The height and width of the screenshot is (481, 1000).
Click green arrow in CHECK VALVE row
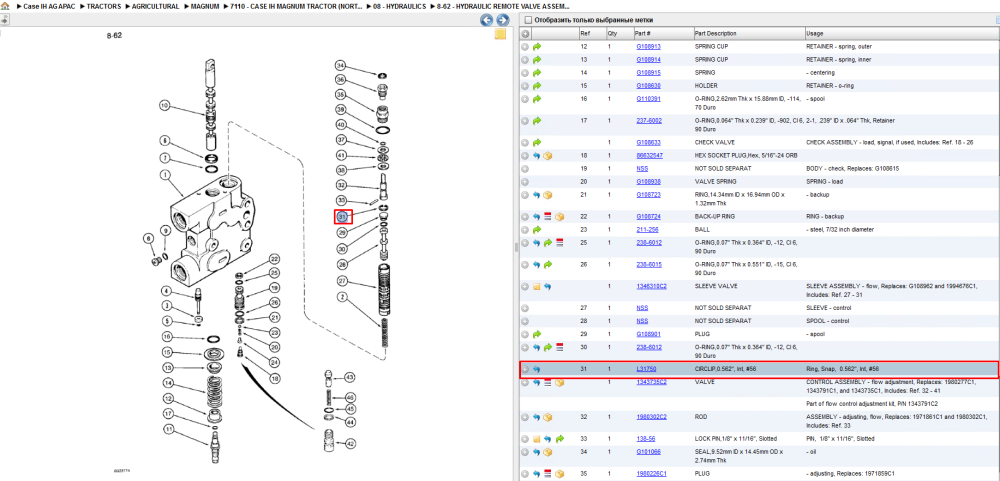[537, 142]
